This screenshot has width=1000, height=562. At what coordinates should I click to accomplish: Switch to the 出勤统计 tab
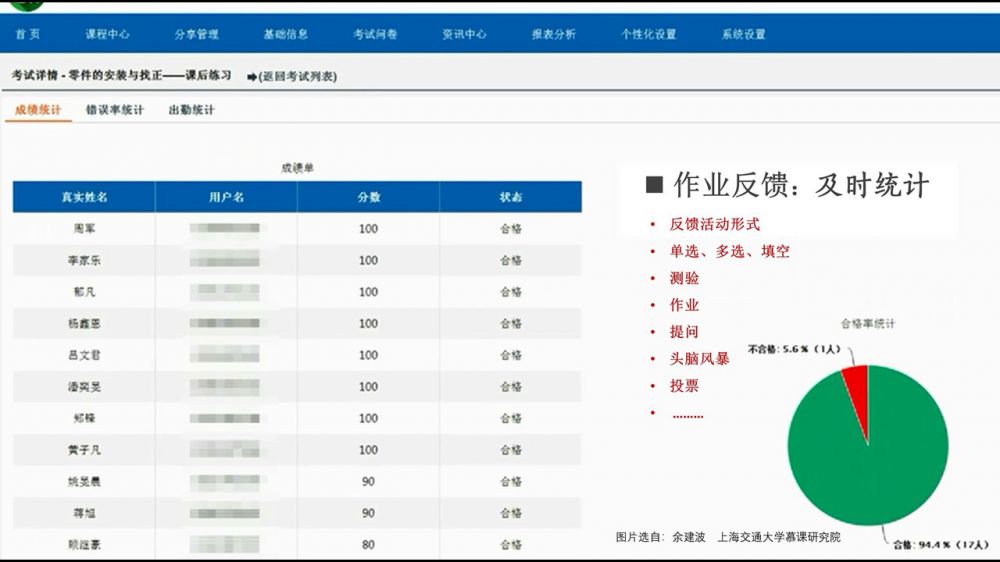pos(191,110)
